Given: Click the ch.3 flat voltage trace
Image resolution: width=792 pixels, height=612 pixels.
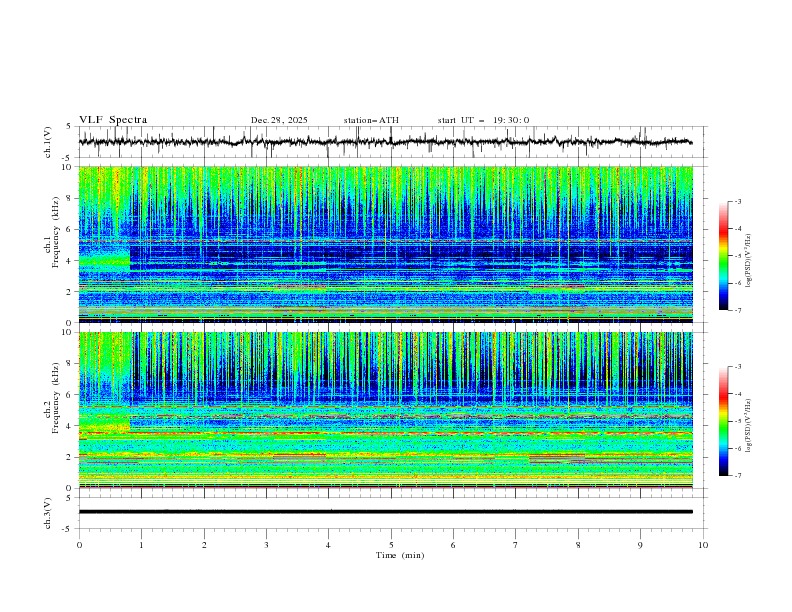Looking at the screenshot, I should (386, 512).
